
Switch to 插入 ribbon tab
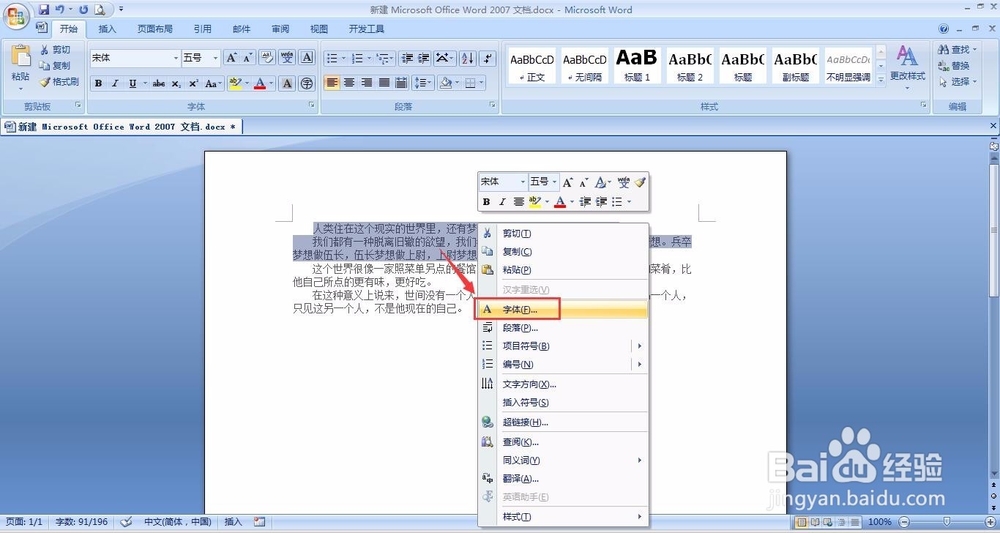click(107, 29)
